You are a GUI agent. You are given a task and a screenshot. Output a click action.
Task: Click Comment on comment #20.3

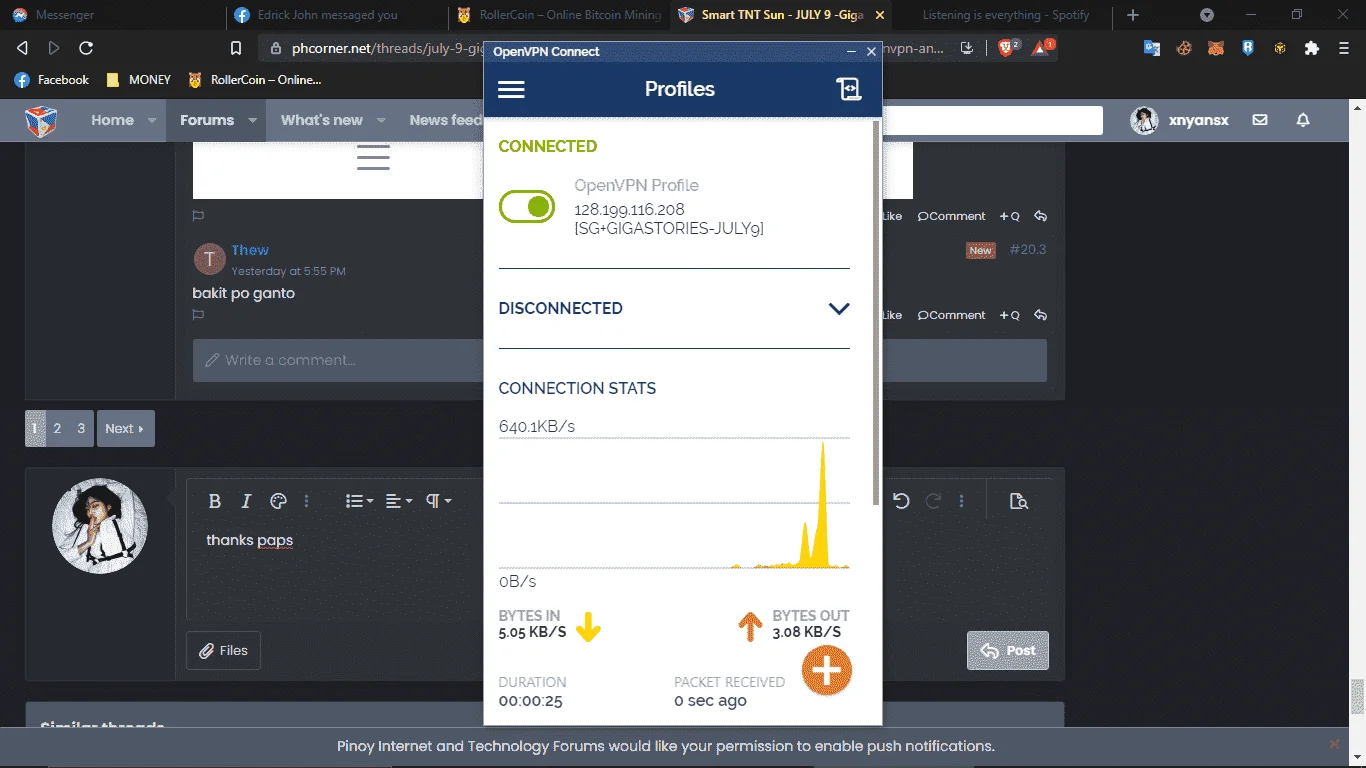pos(952,315)
